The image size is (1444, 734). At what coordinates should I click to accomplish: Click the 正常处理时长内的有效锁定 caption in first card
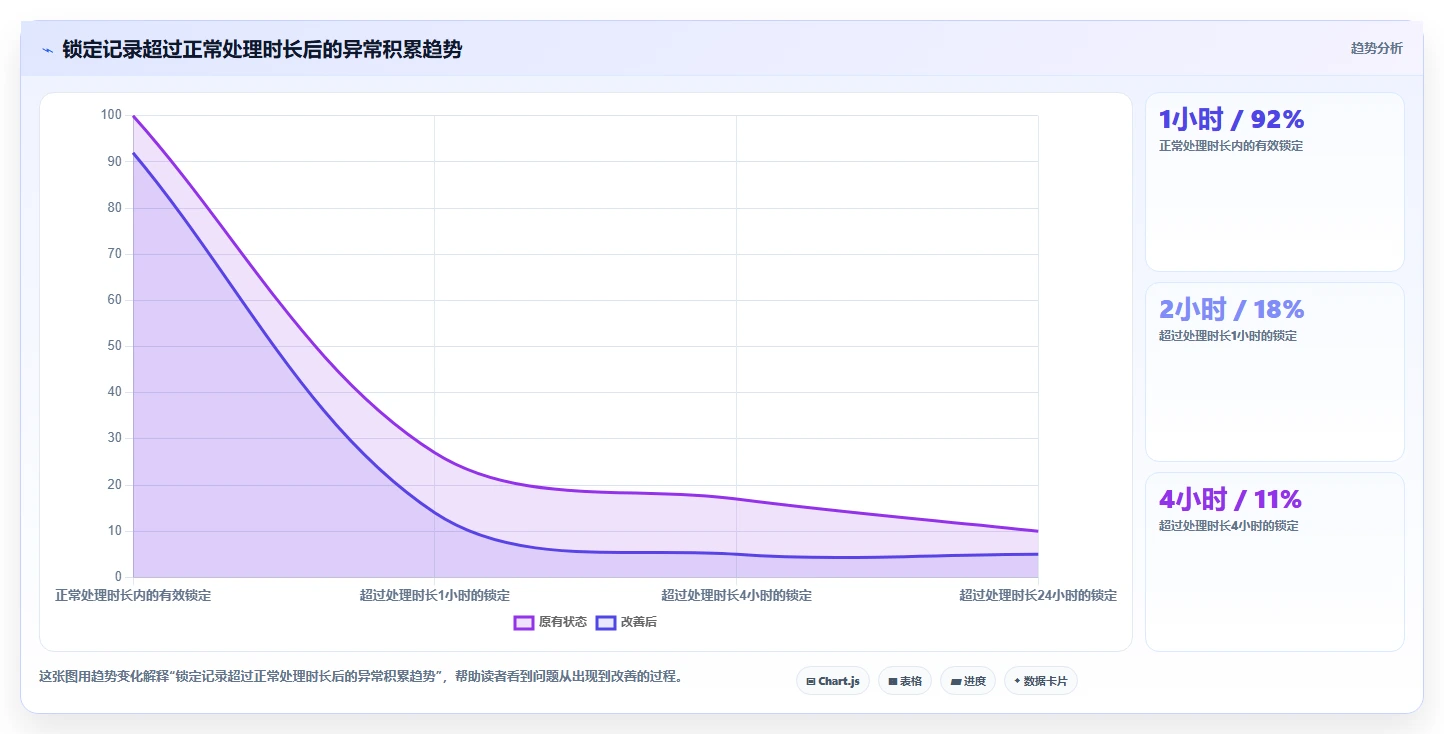(1231, 146)
